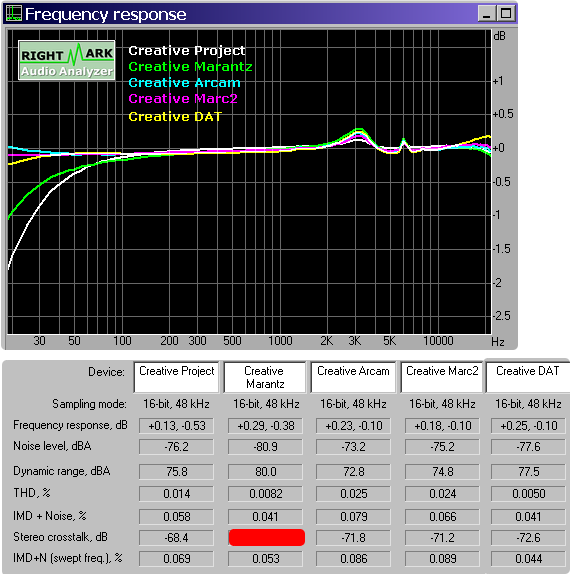The width and height of the screenshot is (572, 574).
Task: Click IMD + Noise value 0.079
Action: tap(354, 517)
